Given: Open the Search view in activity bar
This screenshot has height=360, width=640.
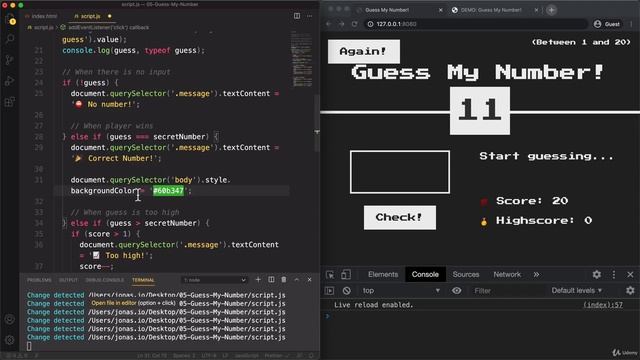Looking at the screenshot, I should 10,39.
